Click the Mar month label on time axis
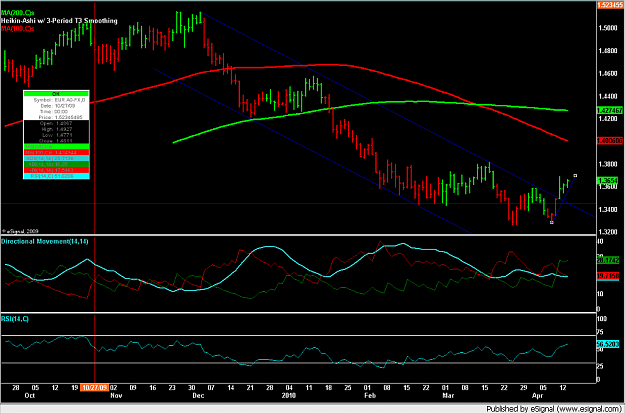The image size is (625, 414). 448,396
